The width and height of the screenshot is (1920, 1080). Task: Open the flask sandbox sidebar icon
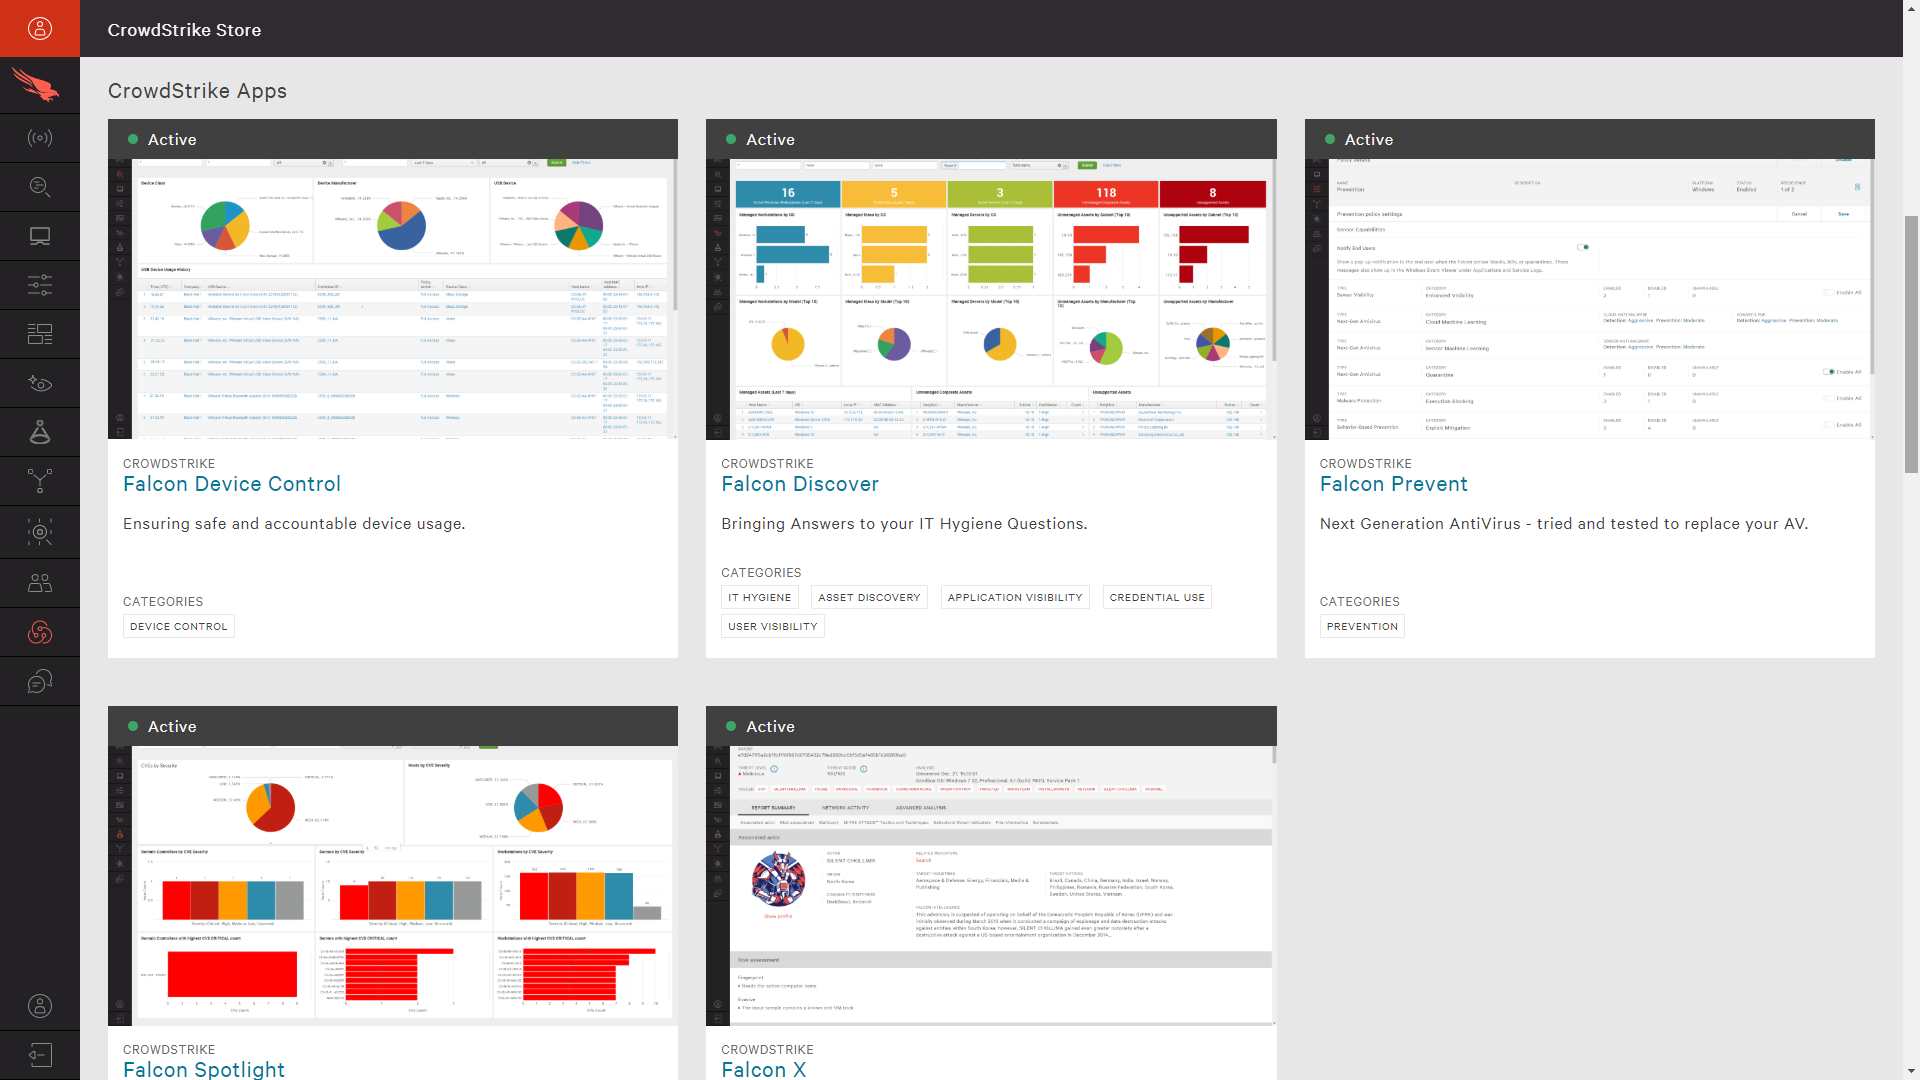tap(40, 432)
